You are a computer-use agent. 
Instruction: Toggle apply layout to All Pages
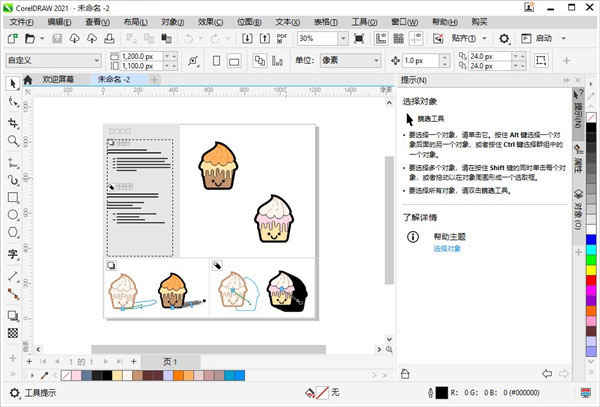[260, 60]
